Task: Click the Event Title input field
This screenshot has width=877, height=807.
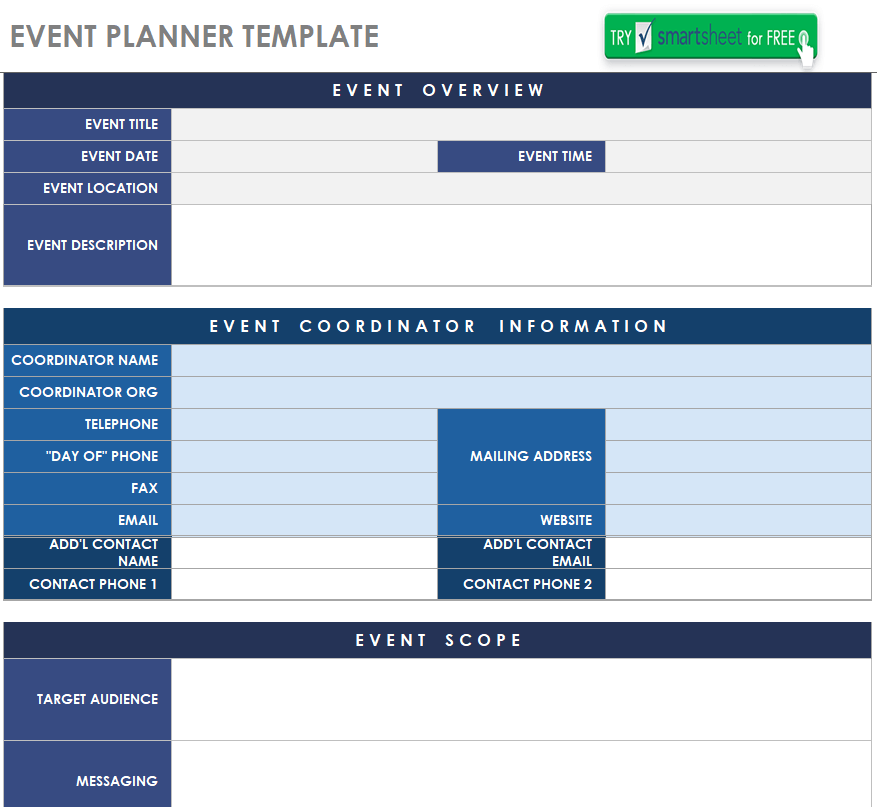Action: 521,125
